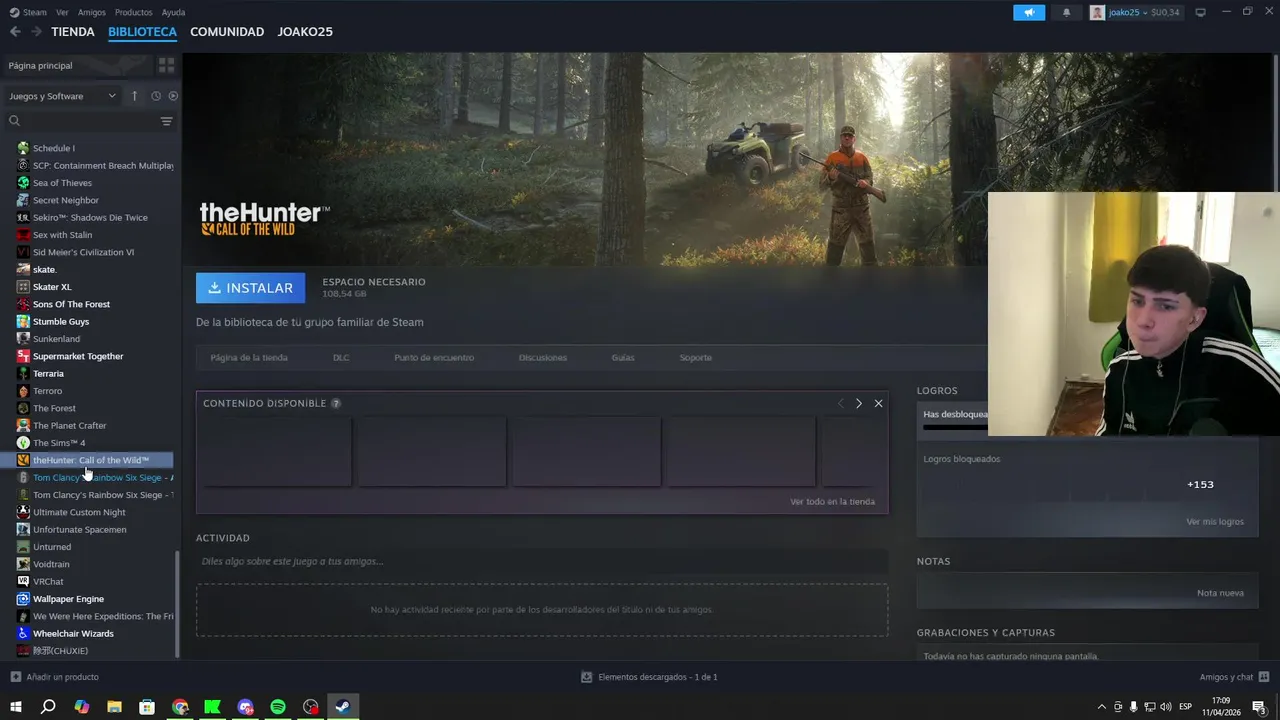Switch library to grid collections view
This screenshot has height=720, width=1280.
[166, 65]
